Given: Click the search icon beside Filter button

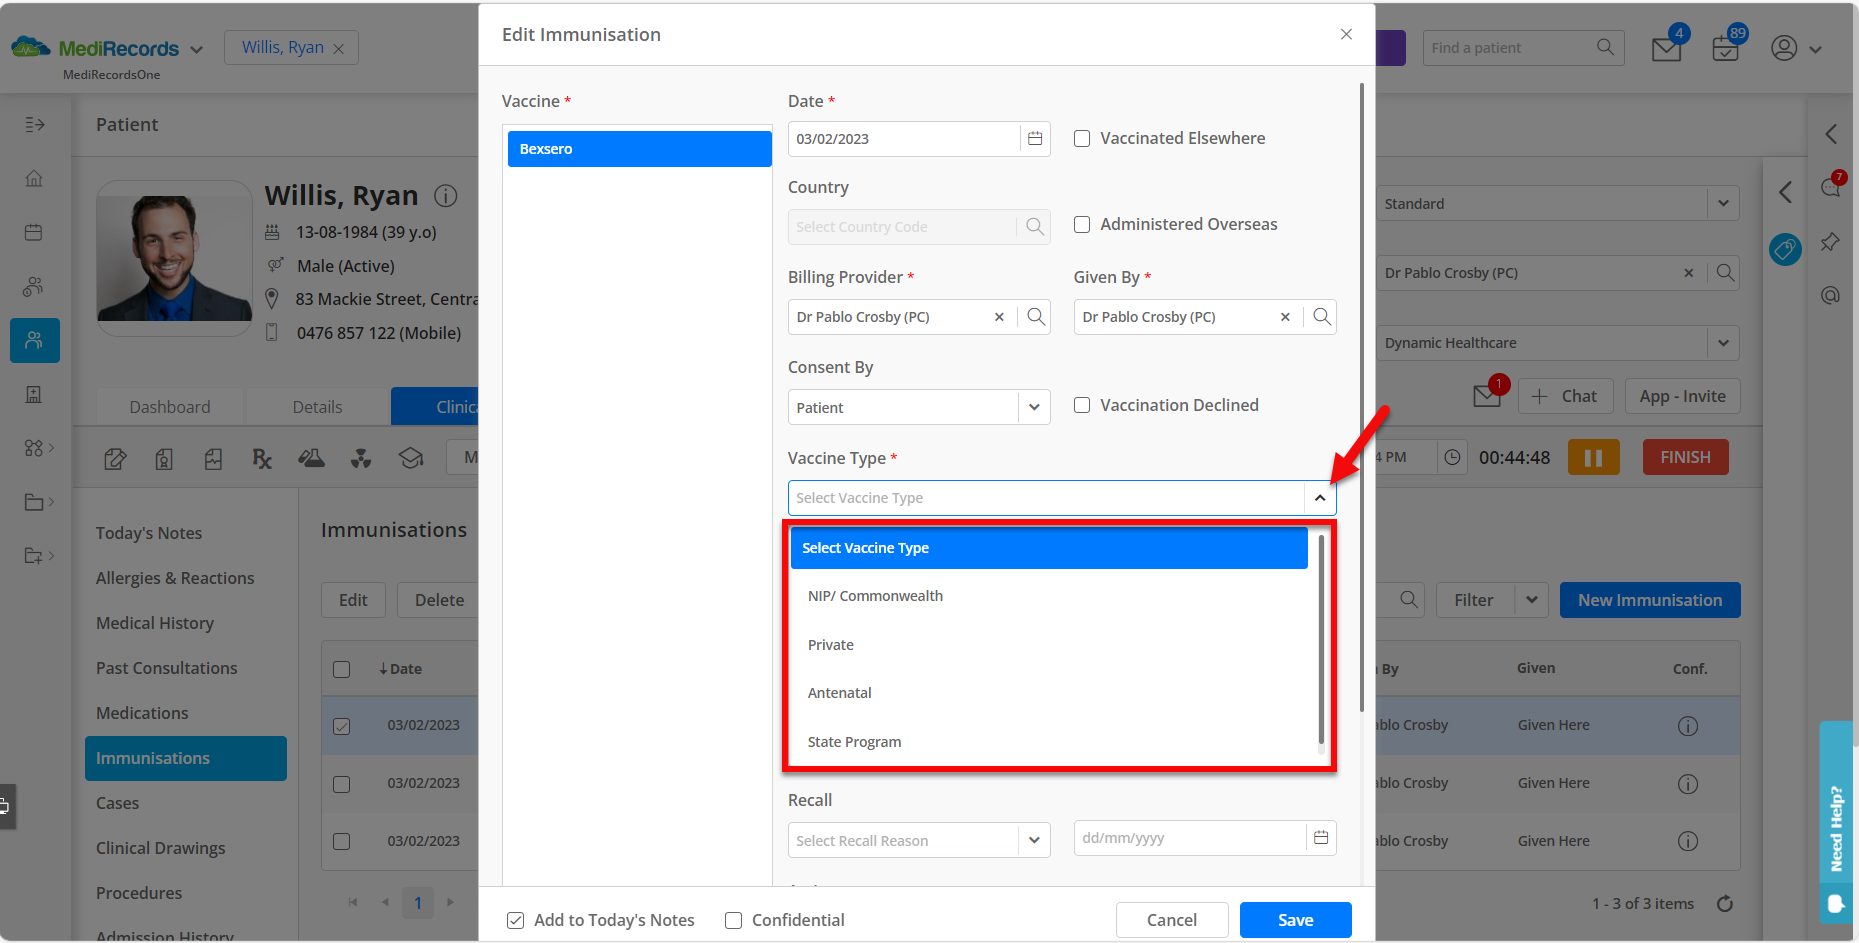Looking at the screenshot, I should point(1408,600).
